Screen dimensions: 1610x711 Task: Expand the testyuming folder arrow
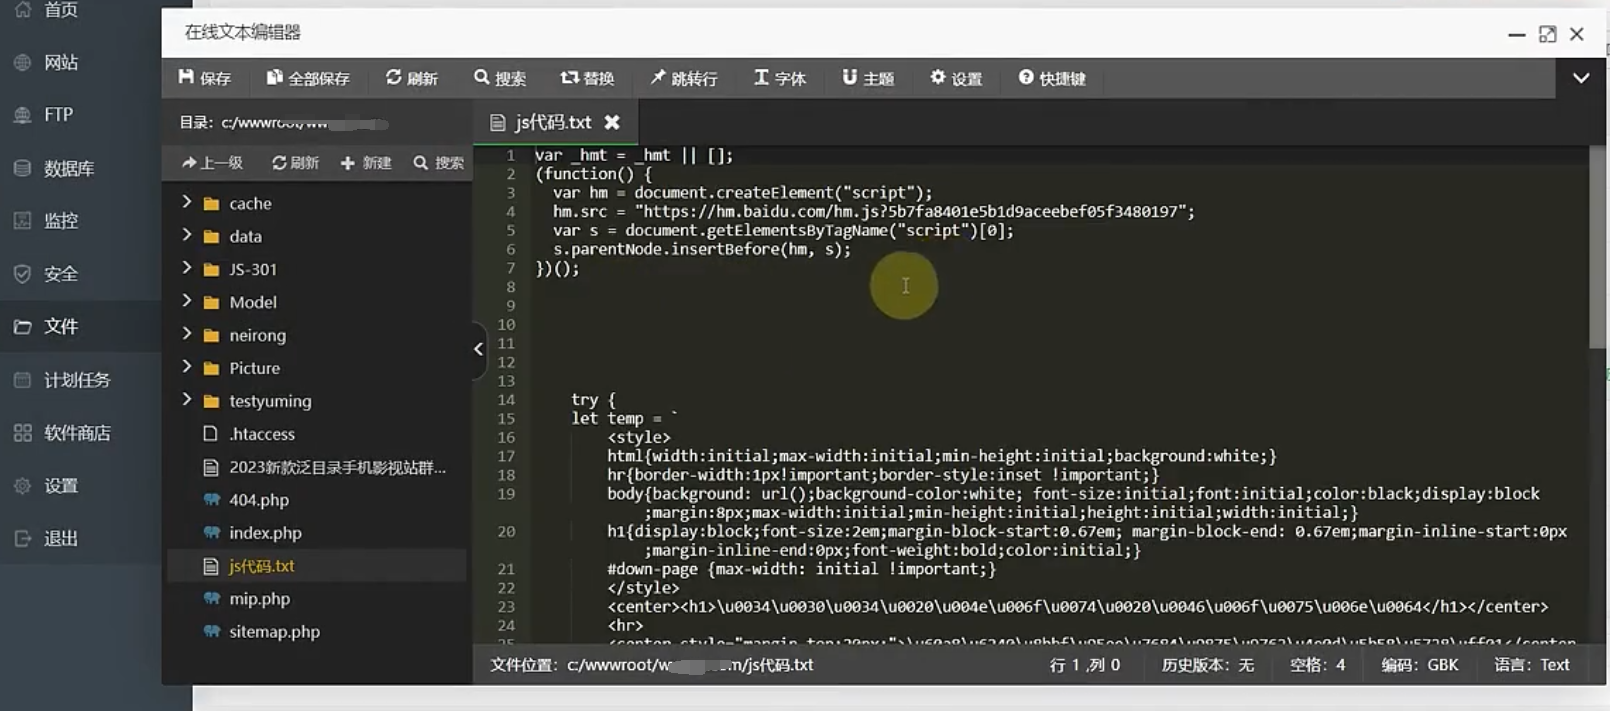point(187,400)
